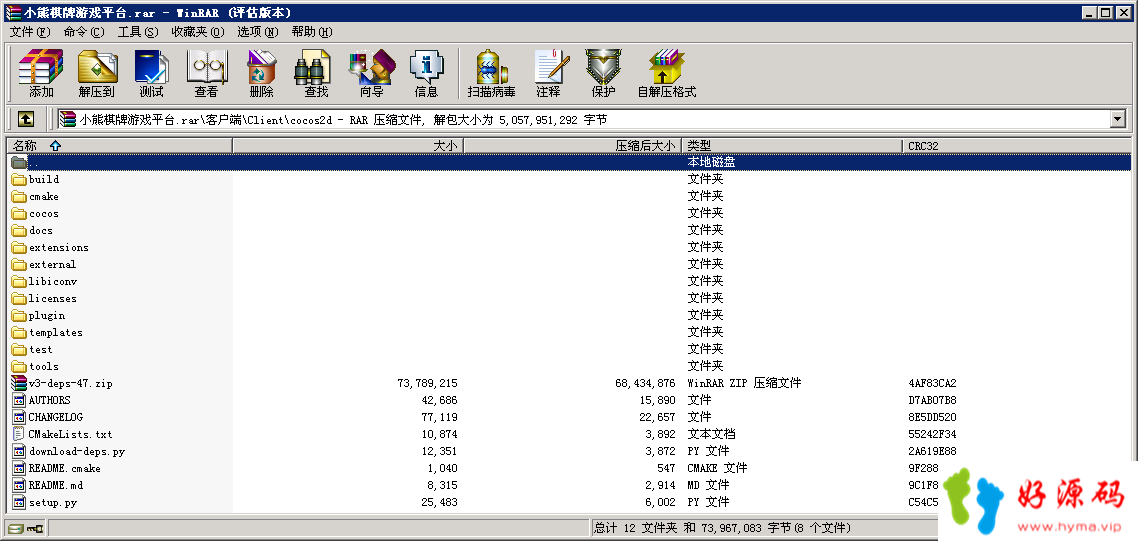Click the key icon in status bar
The height and width of the screenshot is (541, 1138).
coord(36,528)
